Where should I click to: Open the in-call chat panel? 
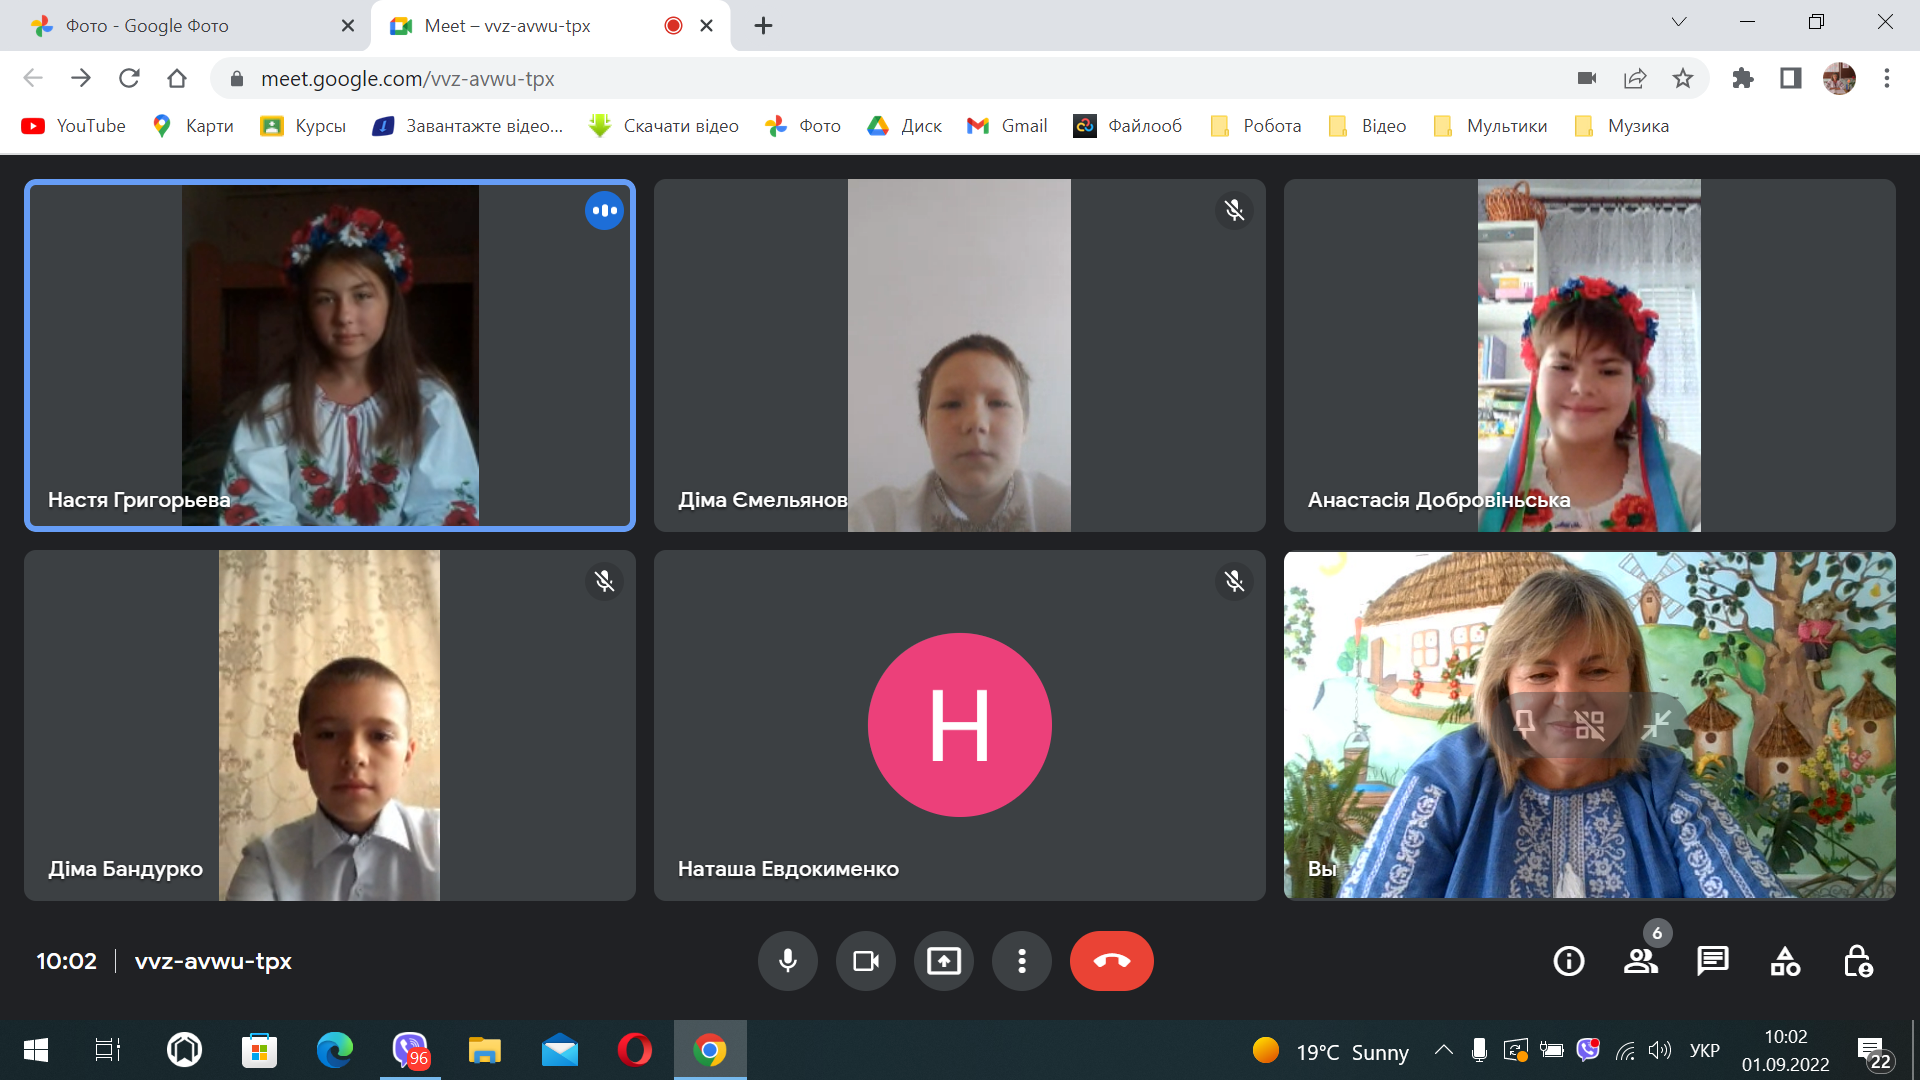1713,961
